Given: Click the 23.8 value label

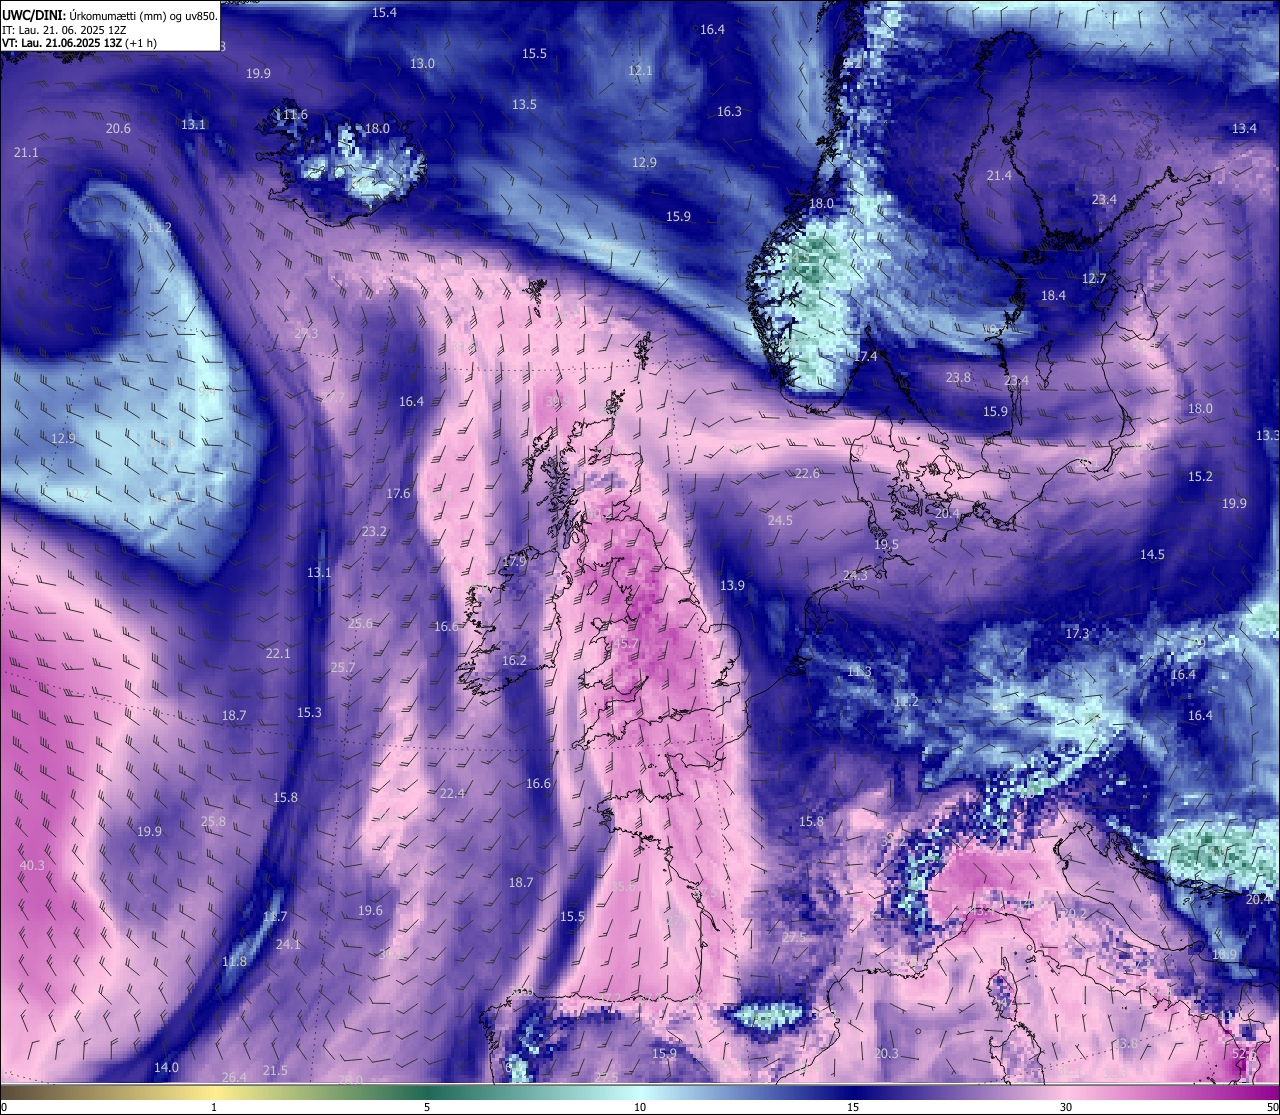Looking at the screenshot, I should point(958,377).
